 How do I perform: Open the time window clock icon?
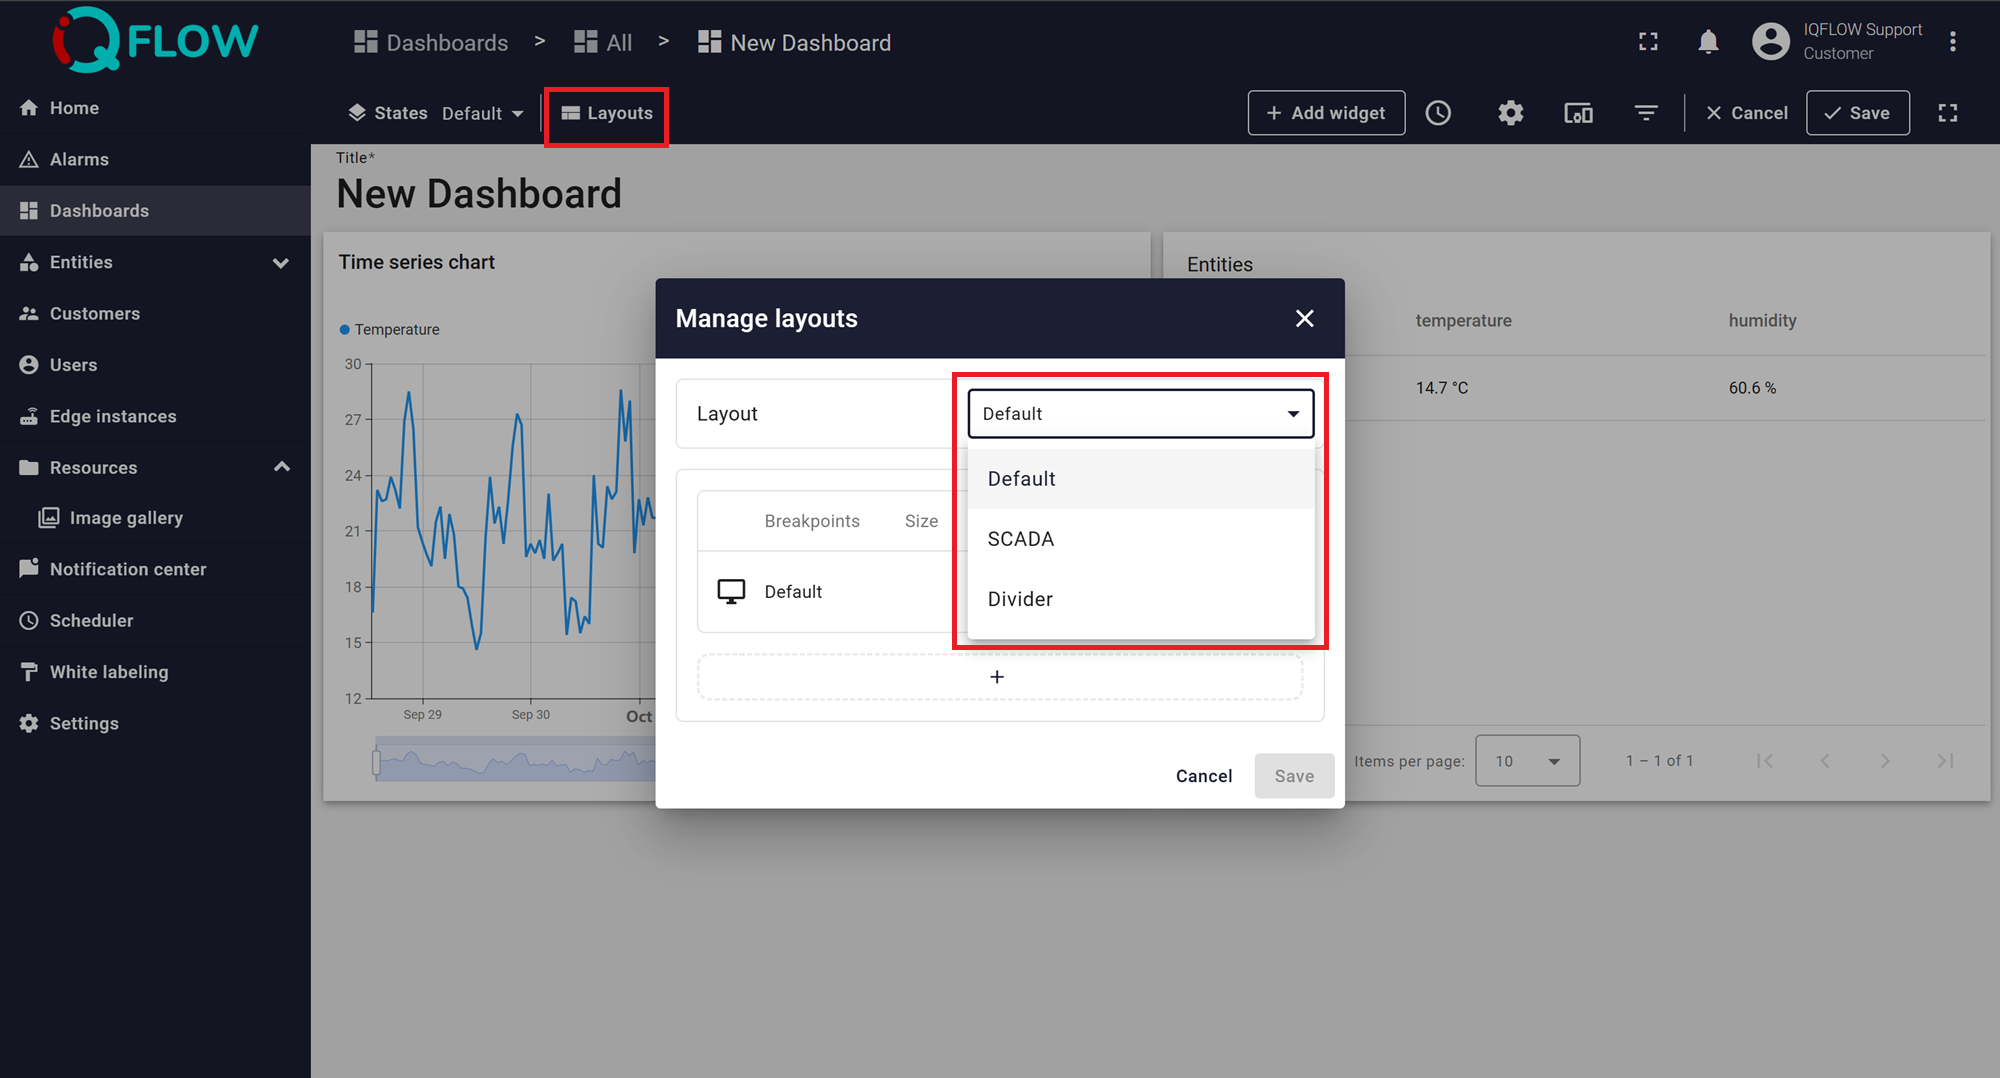pyautogui.click(x=1438, y=113)
